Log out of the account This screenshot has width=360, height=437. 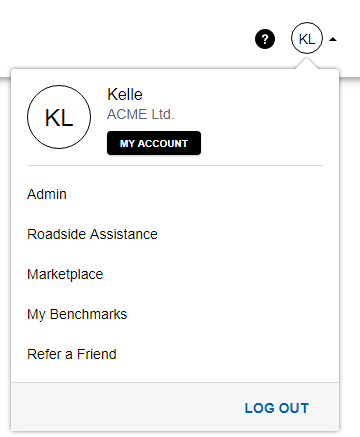(x=277, y=408)
